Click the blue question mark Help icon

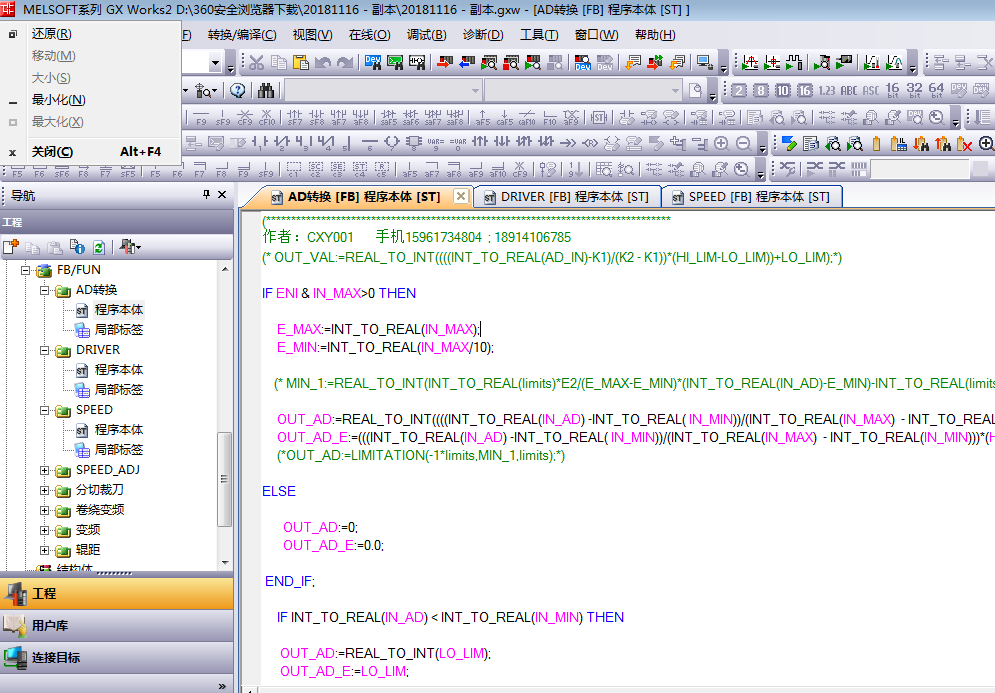click(x=238, y=90)
